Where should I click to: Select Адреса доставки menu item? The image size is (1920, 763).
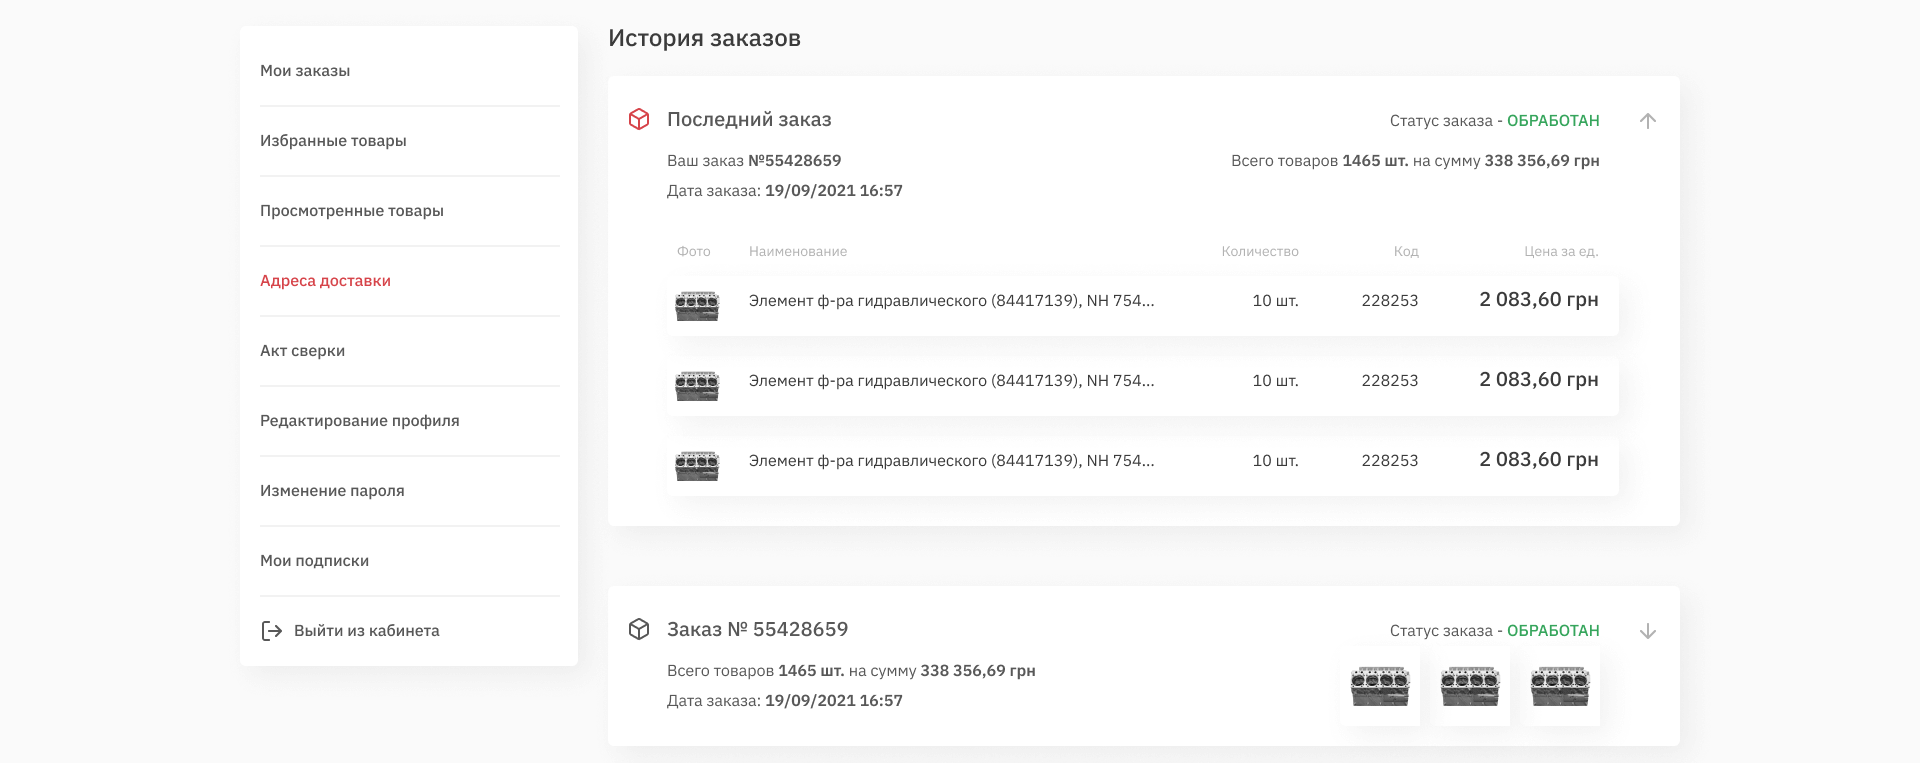[x=325, y=281]
